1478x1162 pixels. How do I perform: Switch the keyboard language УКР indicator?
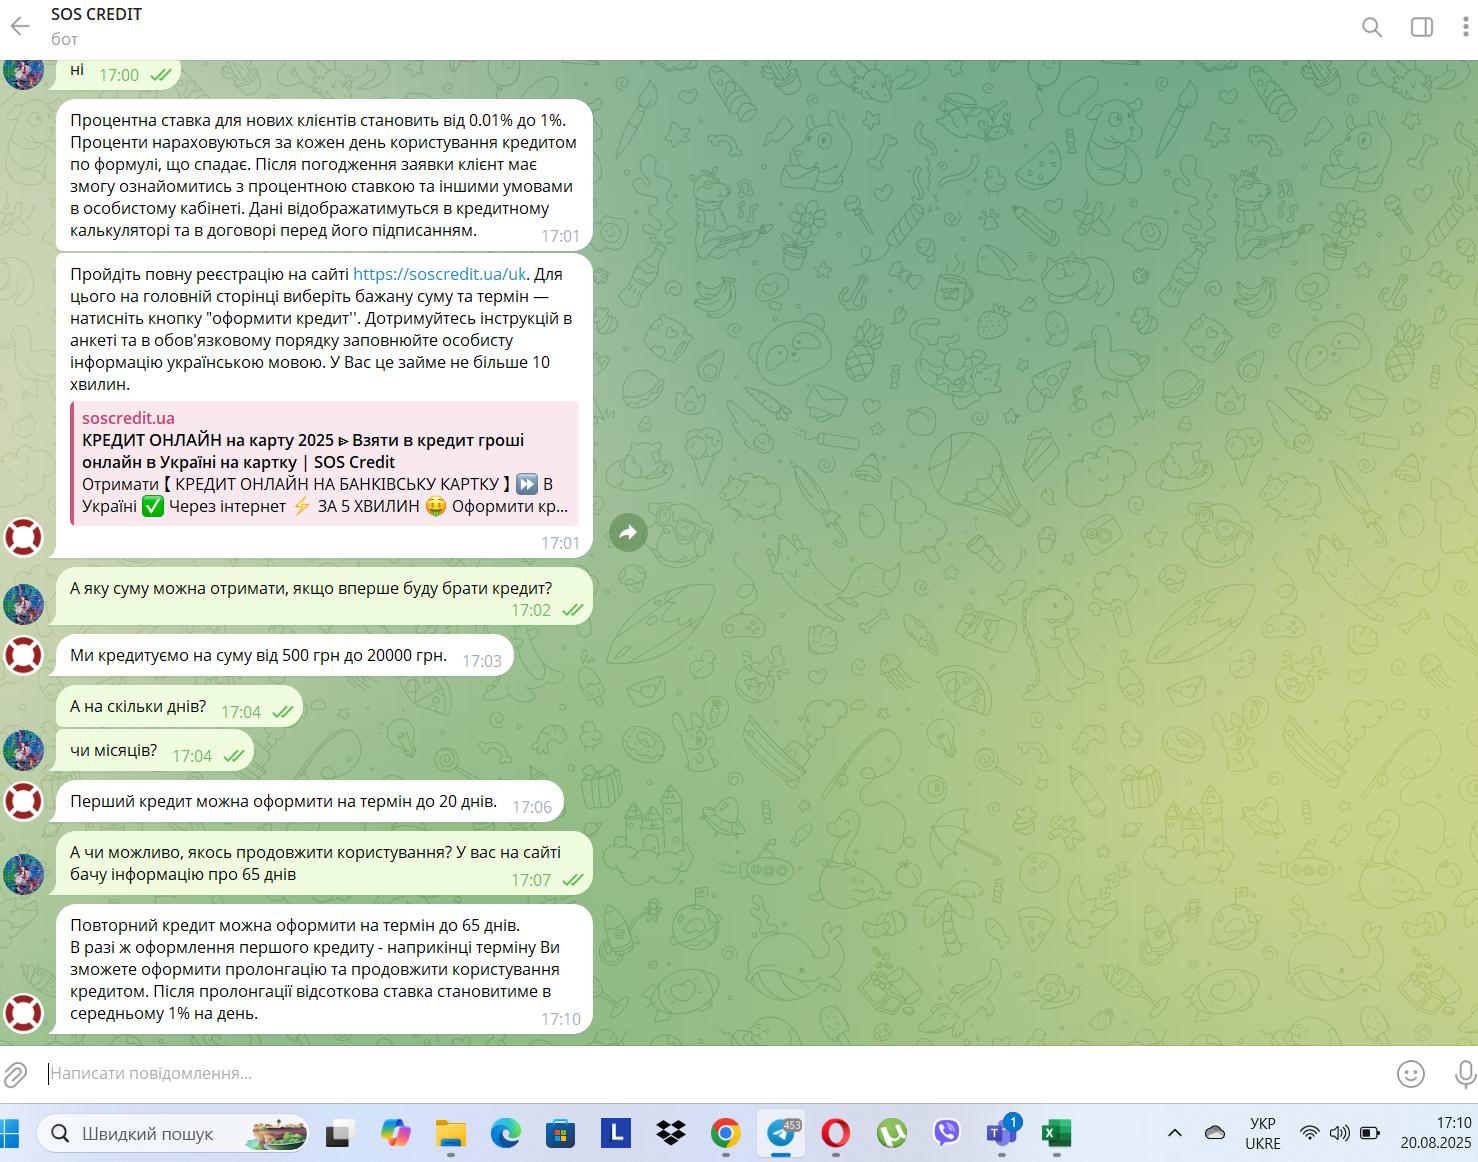[1263, 1133]
